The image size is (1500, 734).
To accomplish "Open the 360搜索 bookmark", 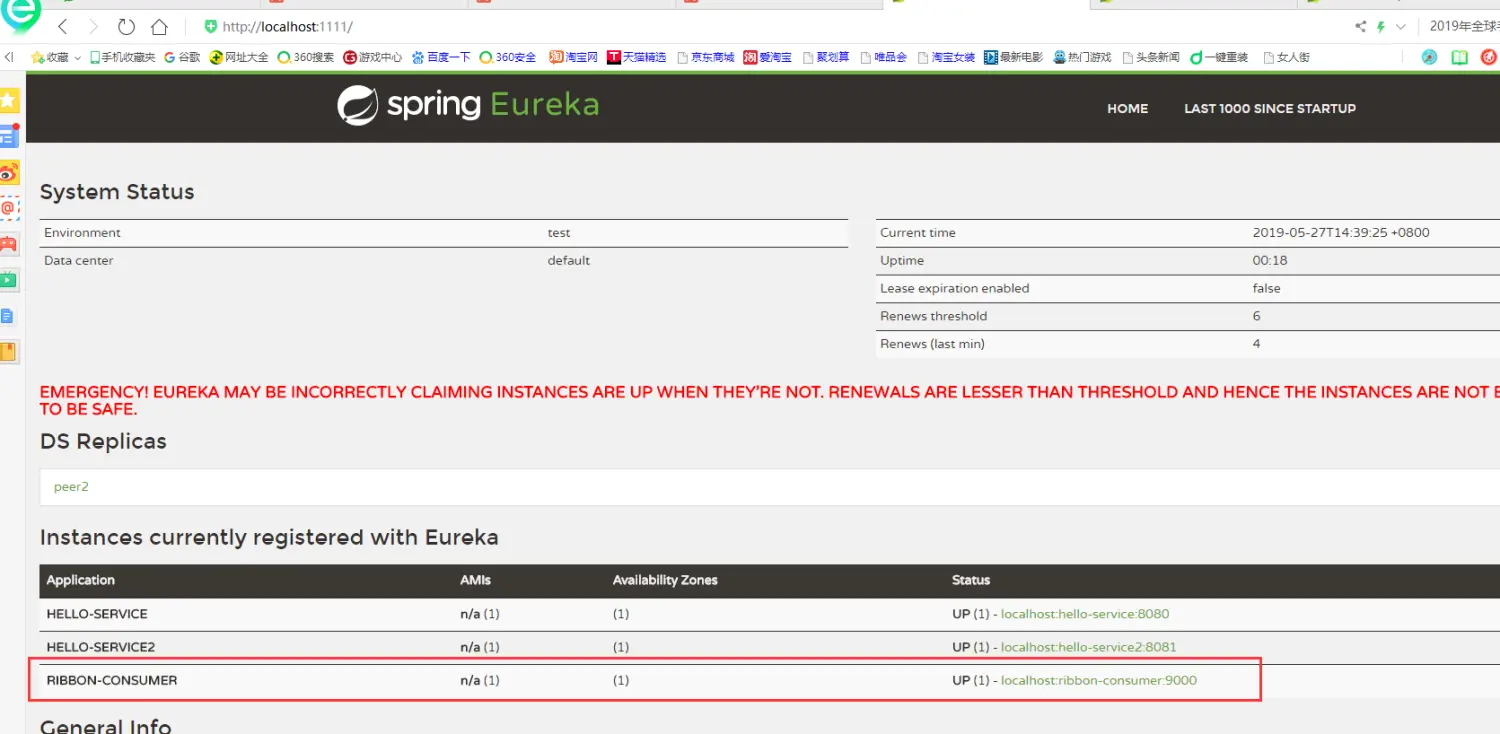I will [x=306, y=57].
